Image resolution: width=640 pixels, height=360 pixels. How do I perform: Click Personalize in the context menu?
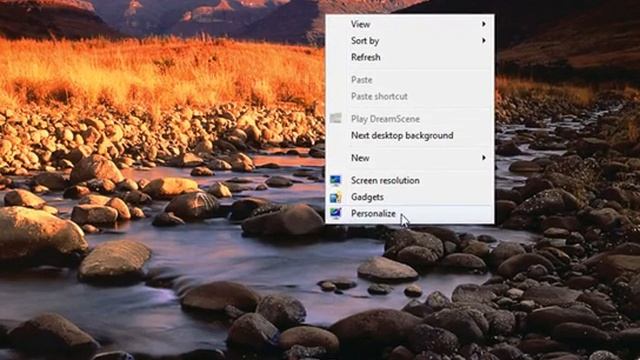(409, 213)
